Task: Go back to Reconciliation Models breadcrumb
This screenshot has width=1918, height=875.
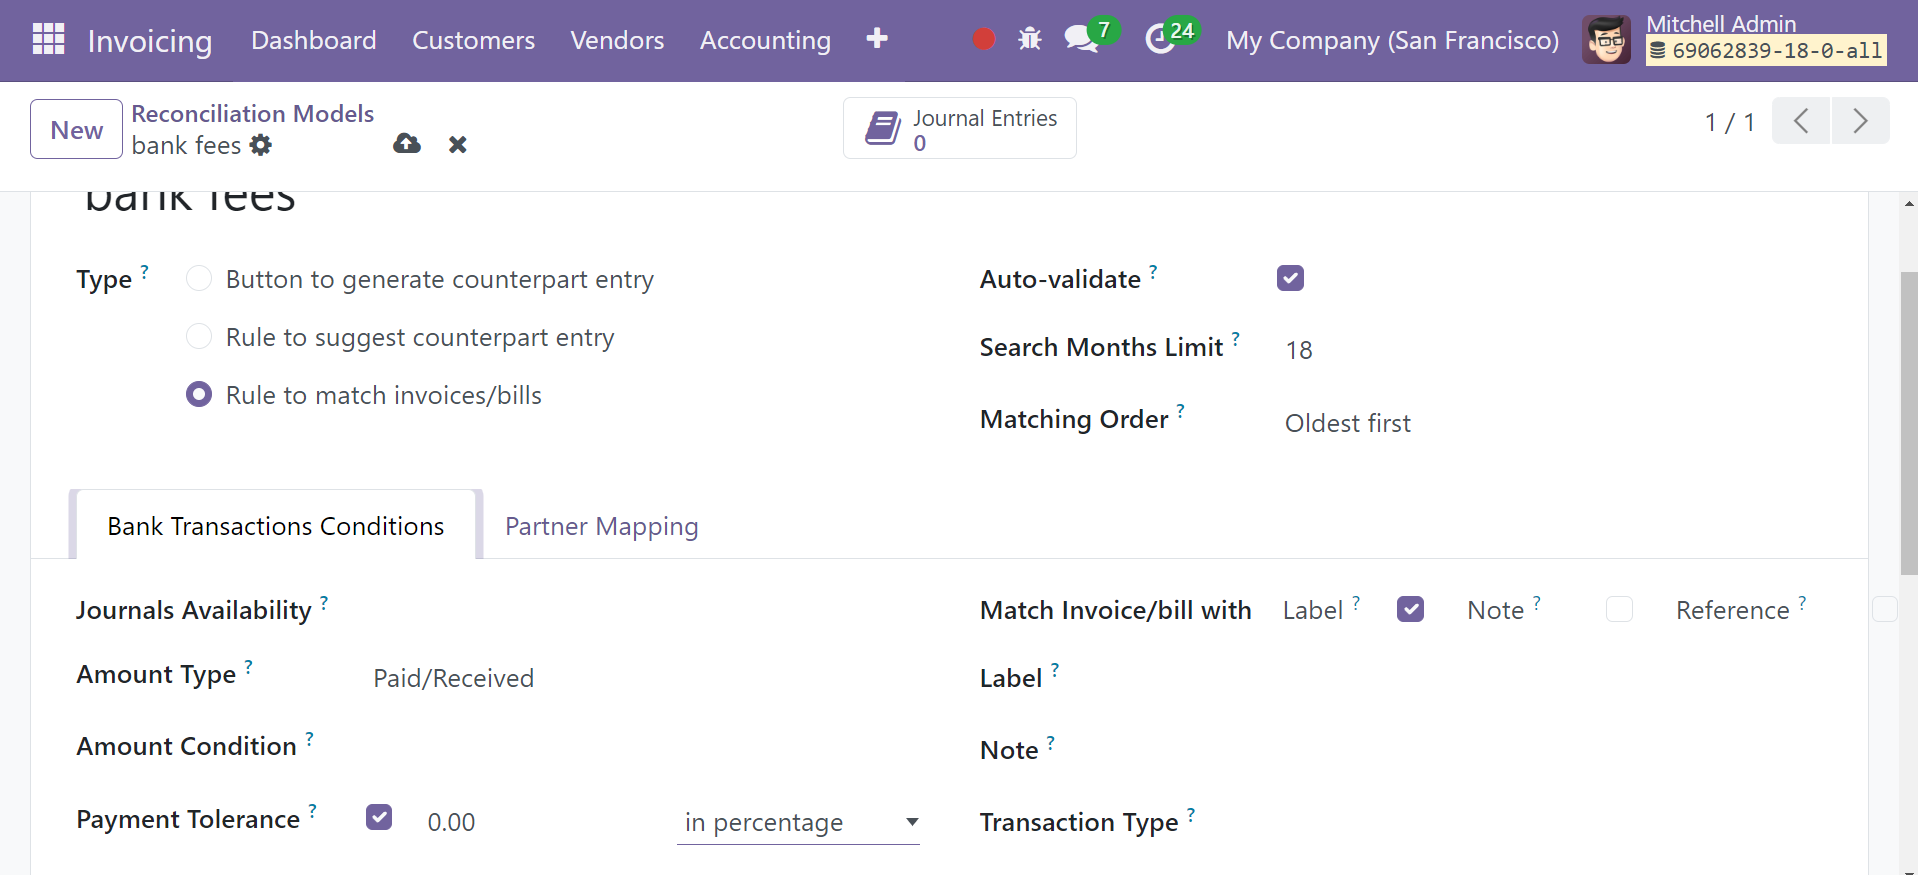Action: click(253, 113)
